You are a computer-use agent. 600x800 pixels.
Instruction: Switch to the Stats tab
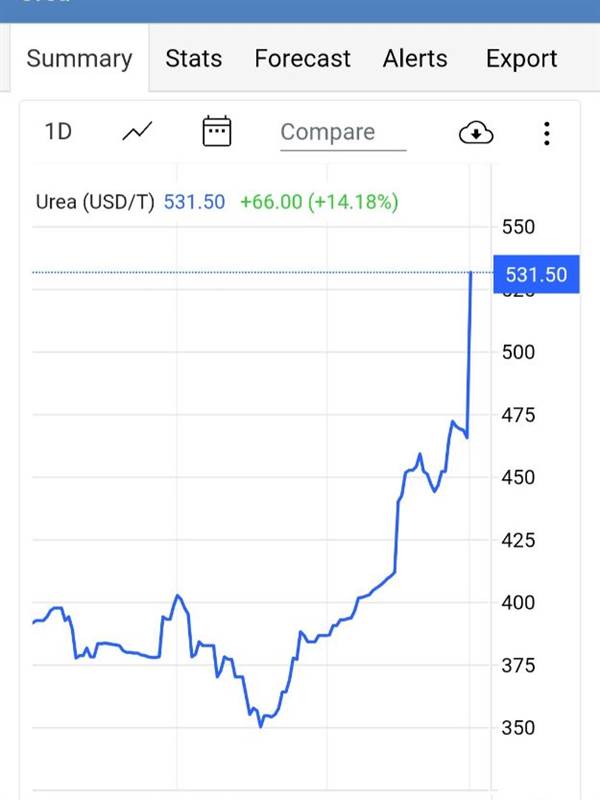click(194, 58)
